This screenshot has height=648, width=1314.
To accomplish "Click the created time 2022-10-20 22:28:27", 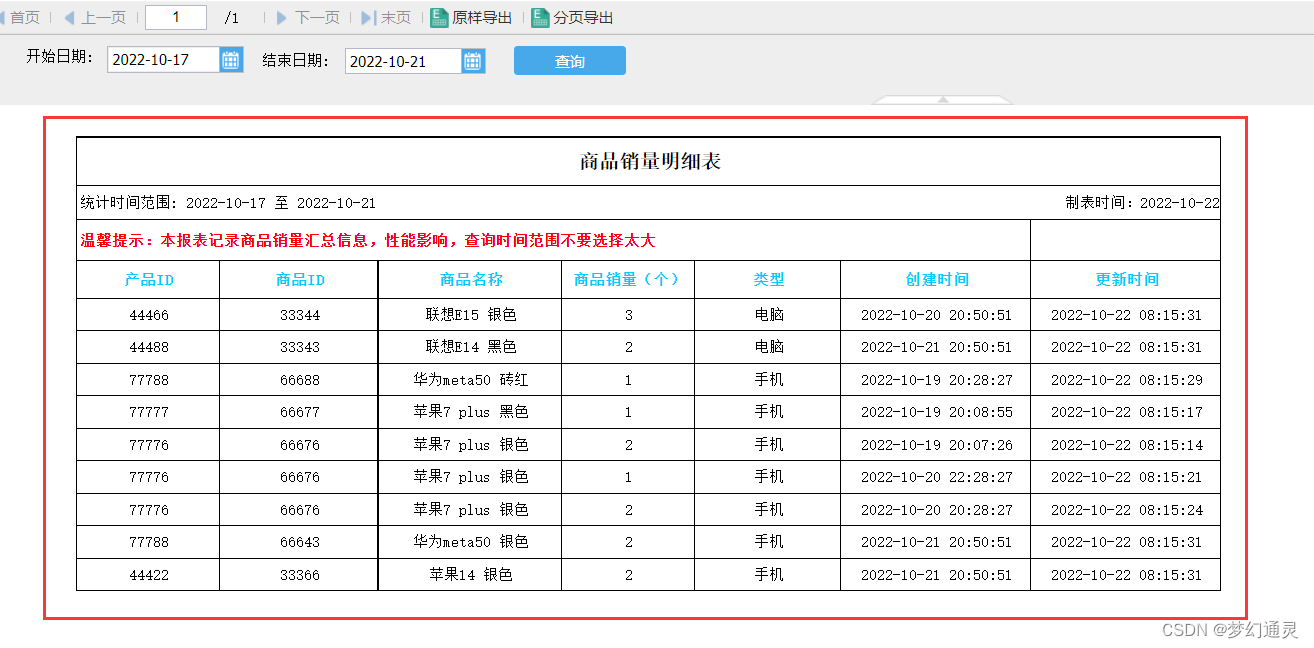I will click(x=937, y=477).
